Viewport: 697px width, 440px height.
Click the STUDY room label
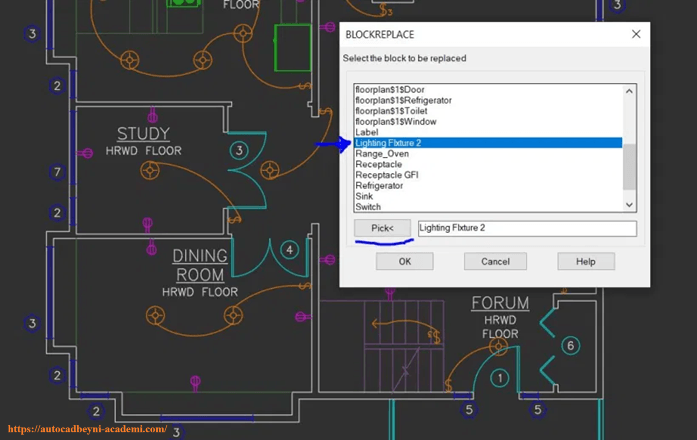pos(143,133)
